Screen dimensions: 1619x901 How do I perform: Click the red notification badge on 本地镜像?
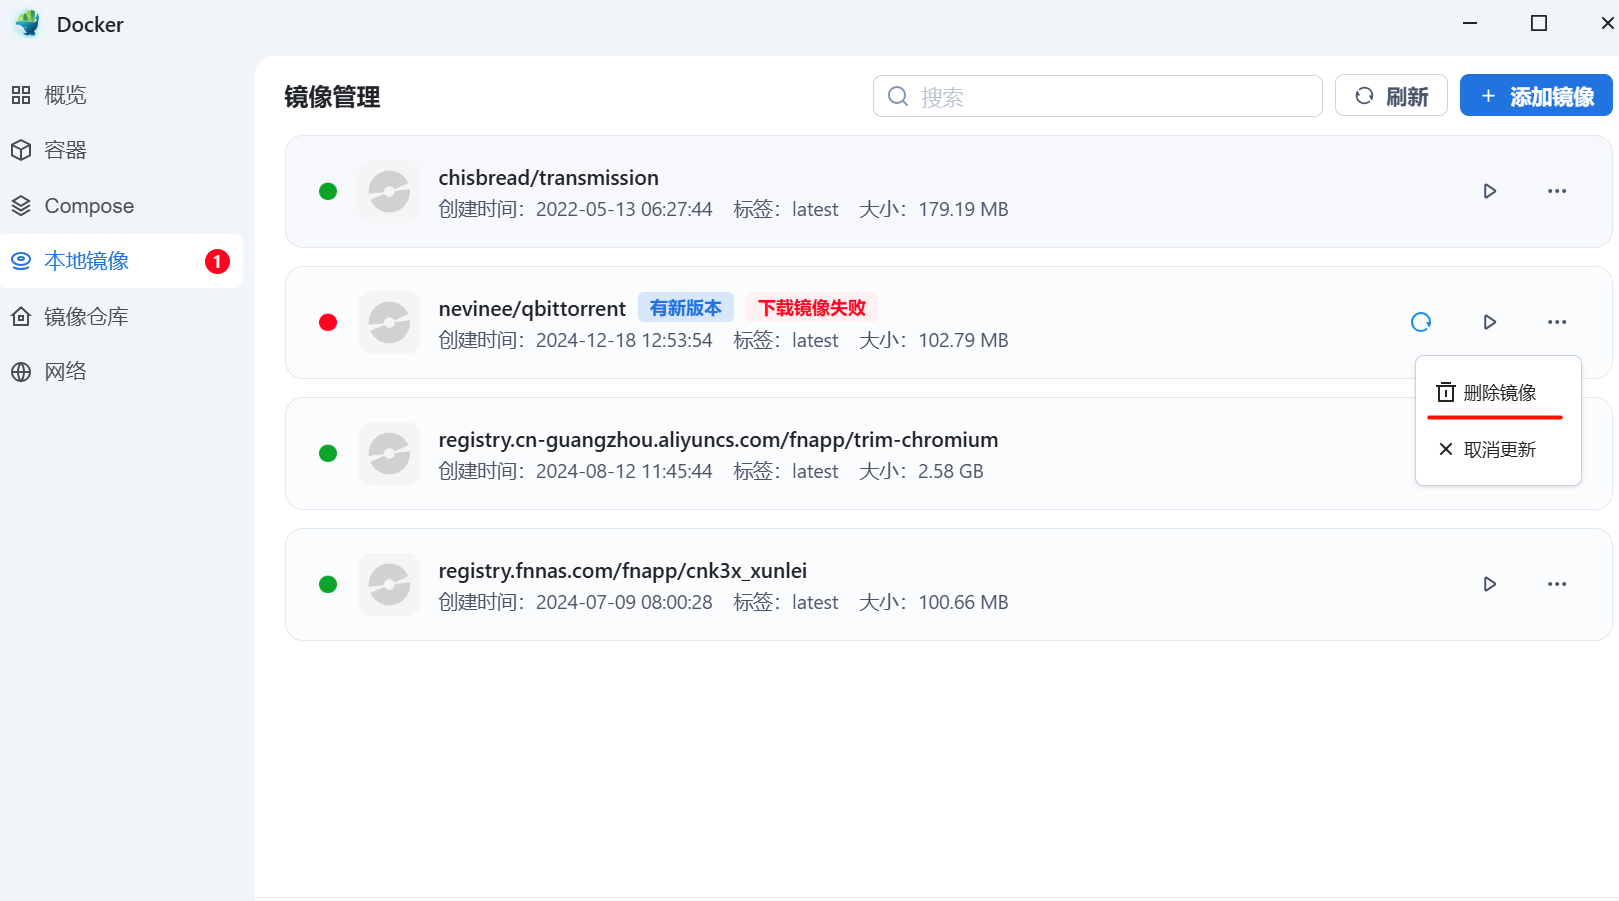pos(217,261)
